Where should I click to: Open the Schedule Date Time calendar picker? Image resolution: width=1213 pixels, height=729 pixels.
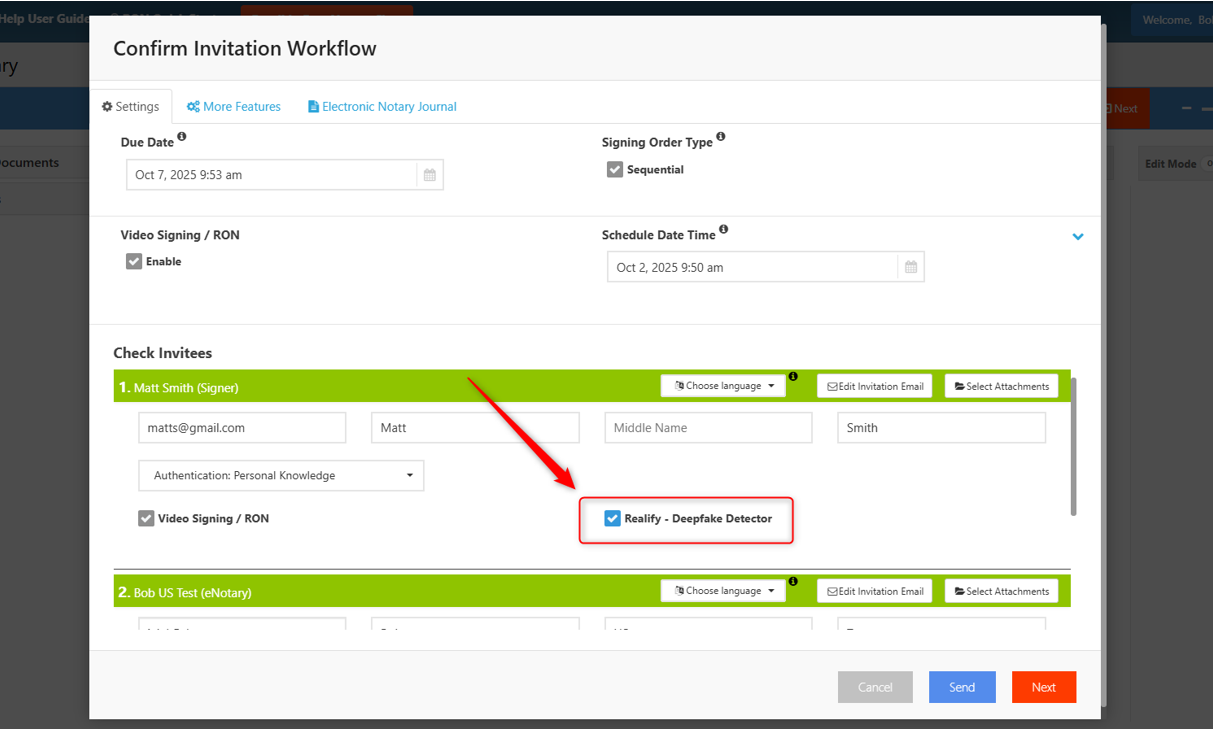[x=910, y=267]
